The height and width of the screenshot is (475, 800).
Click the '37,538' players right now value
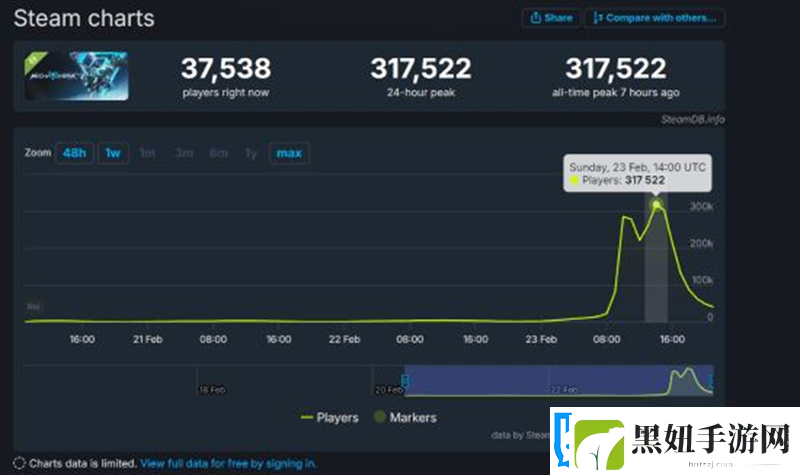tap(226, 68)
